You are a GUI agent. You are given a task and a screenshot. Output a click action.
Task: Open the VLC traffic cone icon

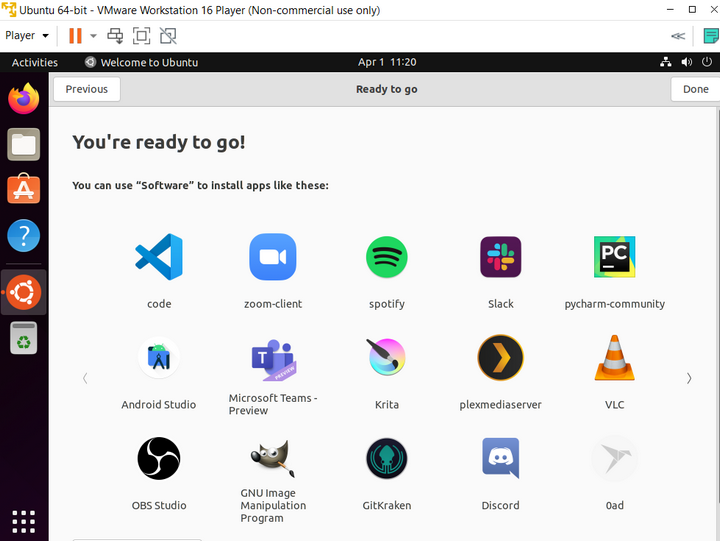click(614, 357)
